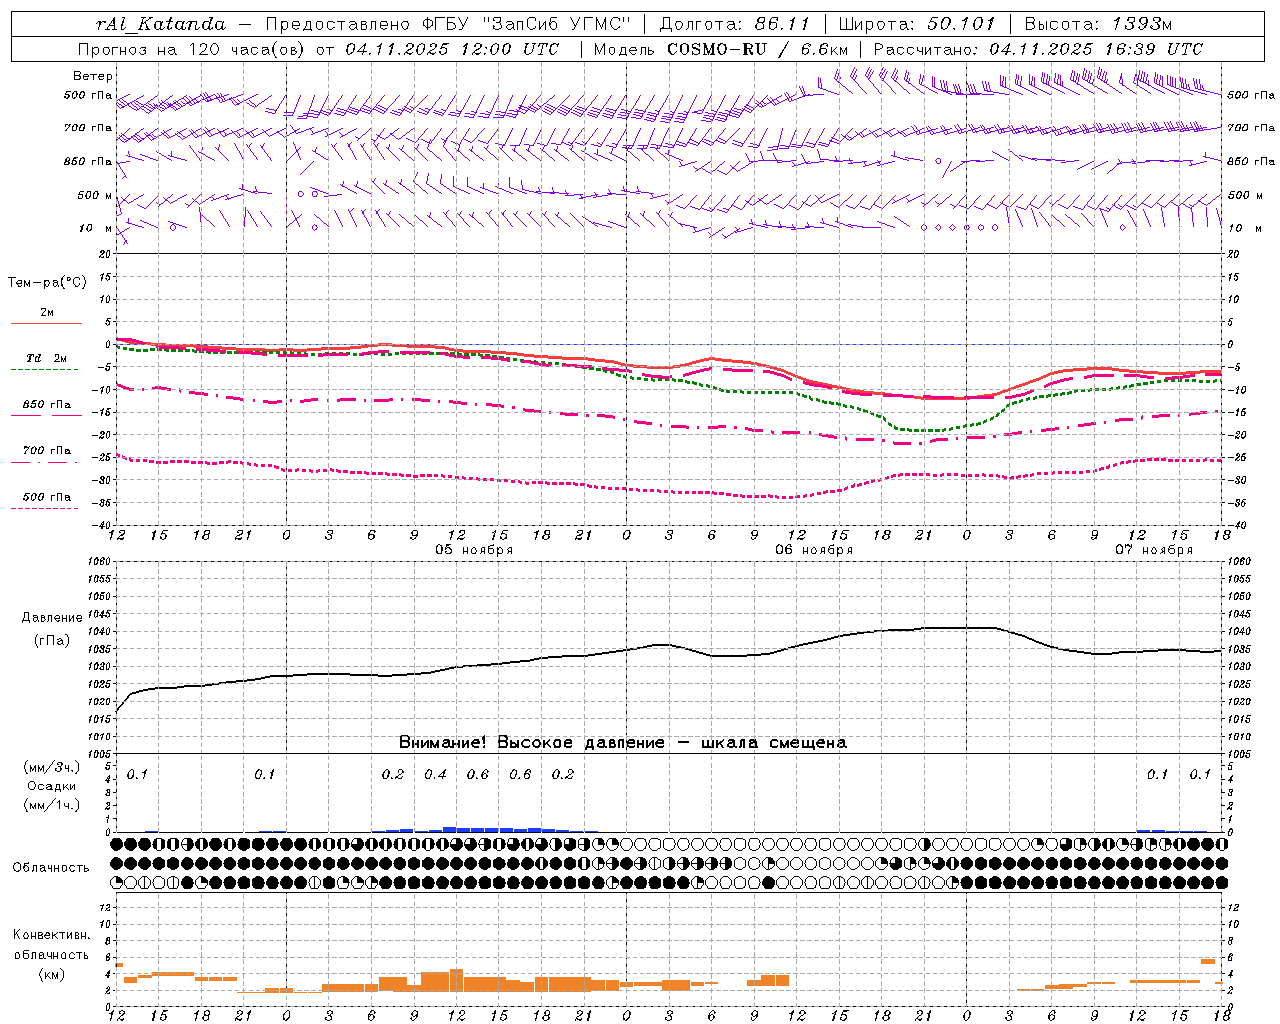Click the 'Облачность' cloud cover label

pos(51,868)
